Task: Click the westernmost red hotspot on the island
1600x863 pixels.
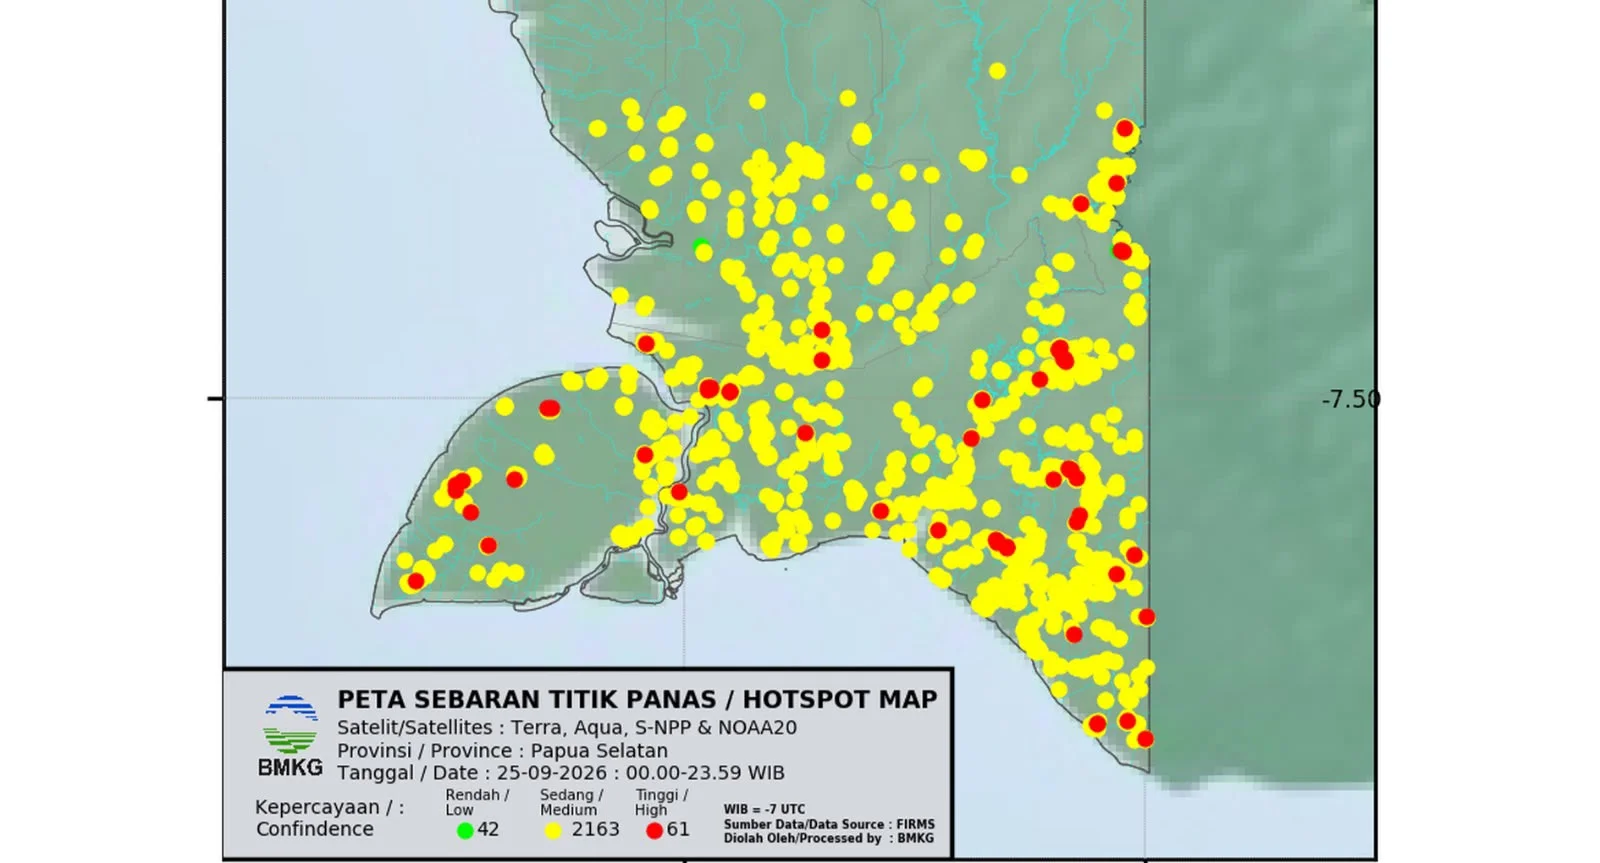Action: pos(415,581)
